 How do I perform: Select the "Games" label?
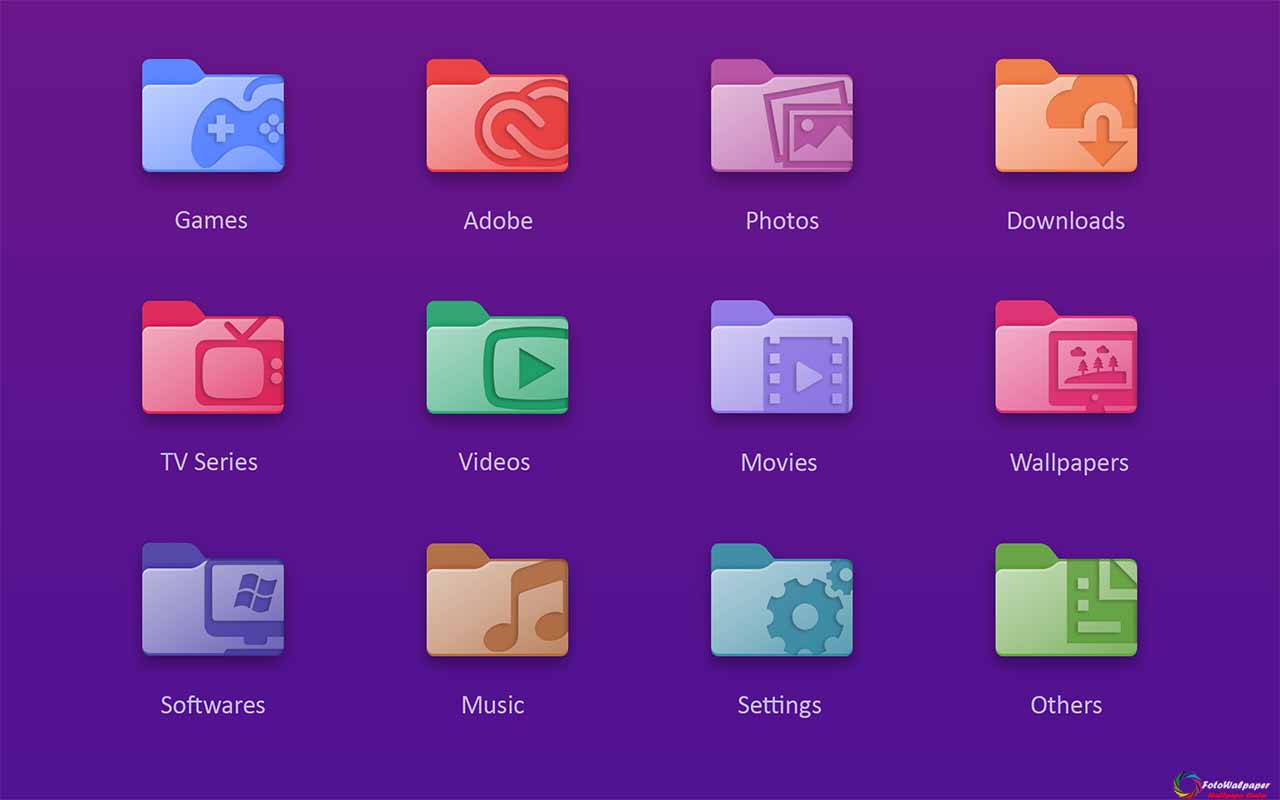(211, 220)
